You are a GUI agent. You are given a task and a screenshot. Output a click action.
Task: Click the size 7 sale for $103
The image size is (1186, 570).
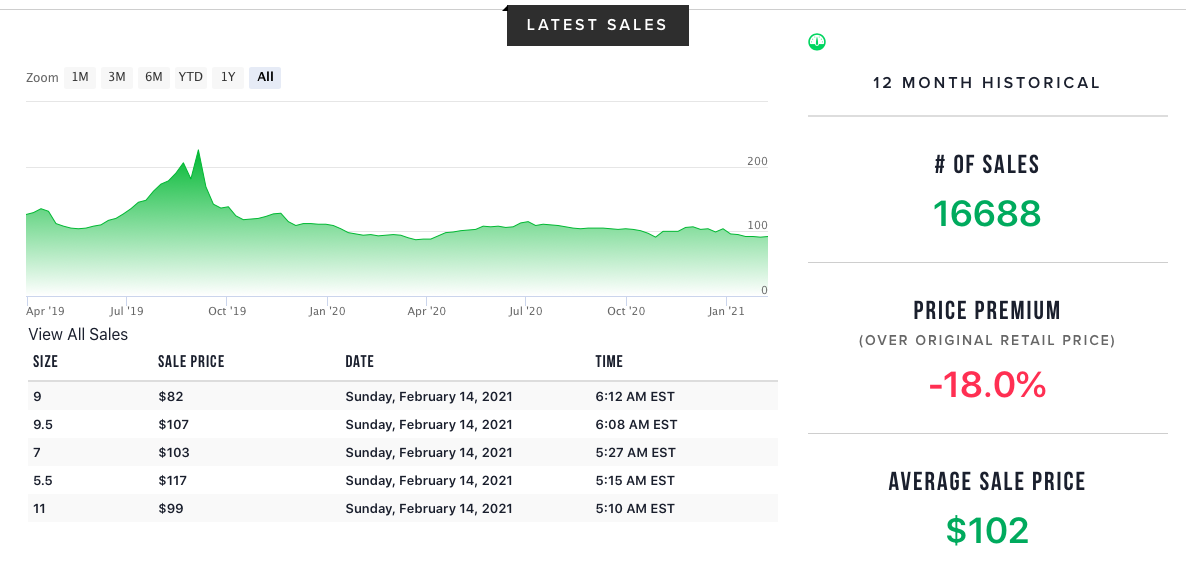click(402, 452)
